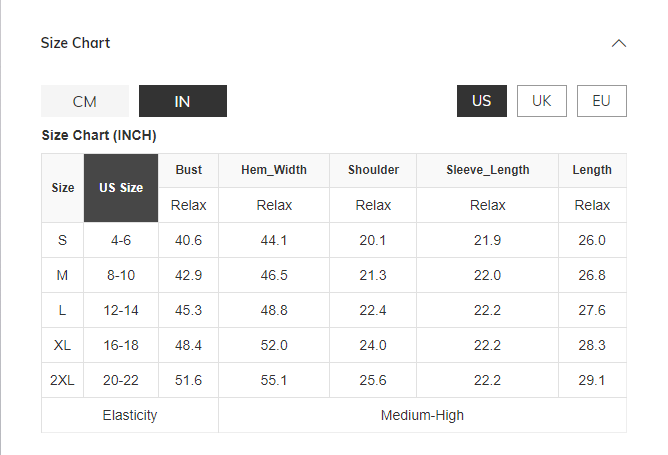Switch size region to UK
This screenshot has width=668, height=455.
tap(542, 101)
